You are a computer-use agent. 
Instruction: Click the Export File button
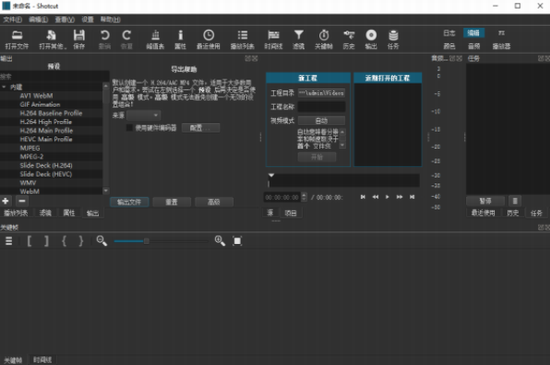point(129,202)
